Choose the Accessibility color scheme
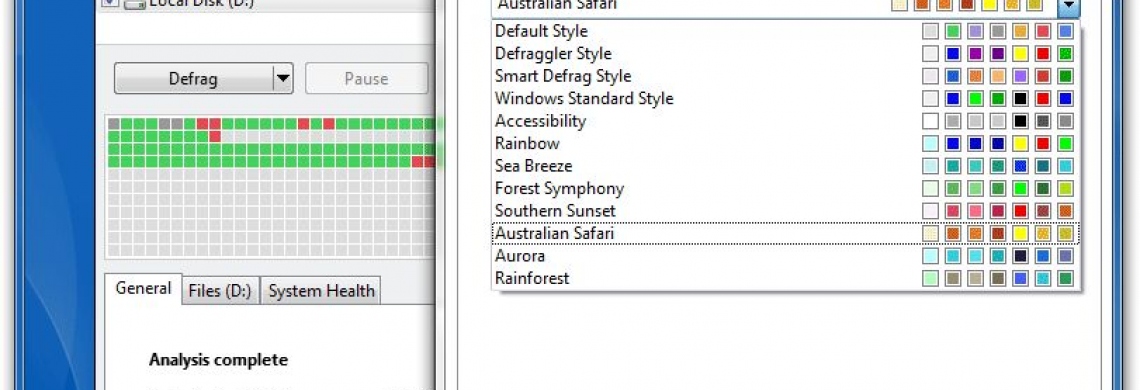Image resolution: width=1140 pixels, height=390 pixels. (786, 121)
